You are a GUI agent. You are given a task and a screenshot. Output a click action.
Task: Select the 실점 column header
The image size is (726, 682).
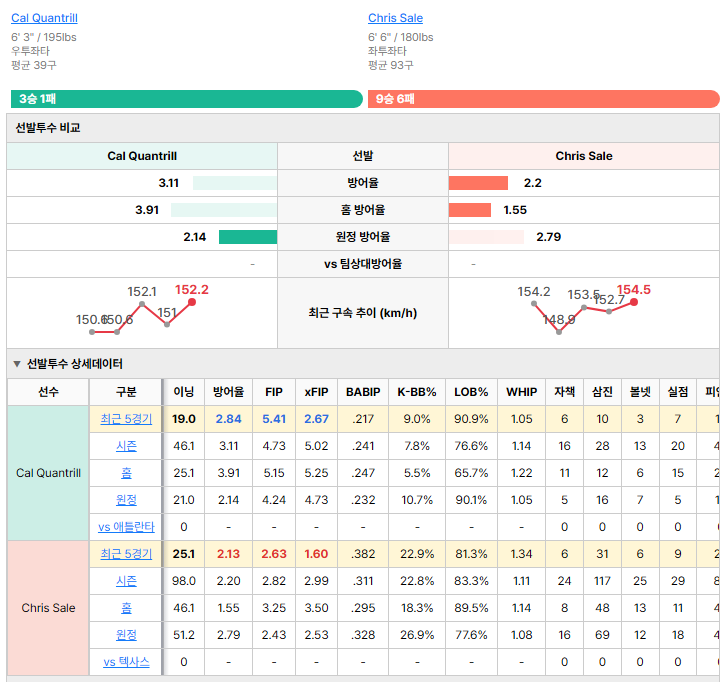pos(677,392)
